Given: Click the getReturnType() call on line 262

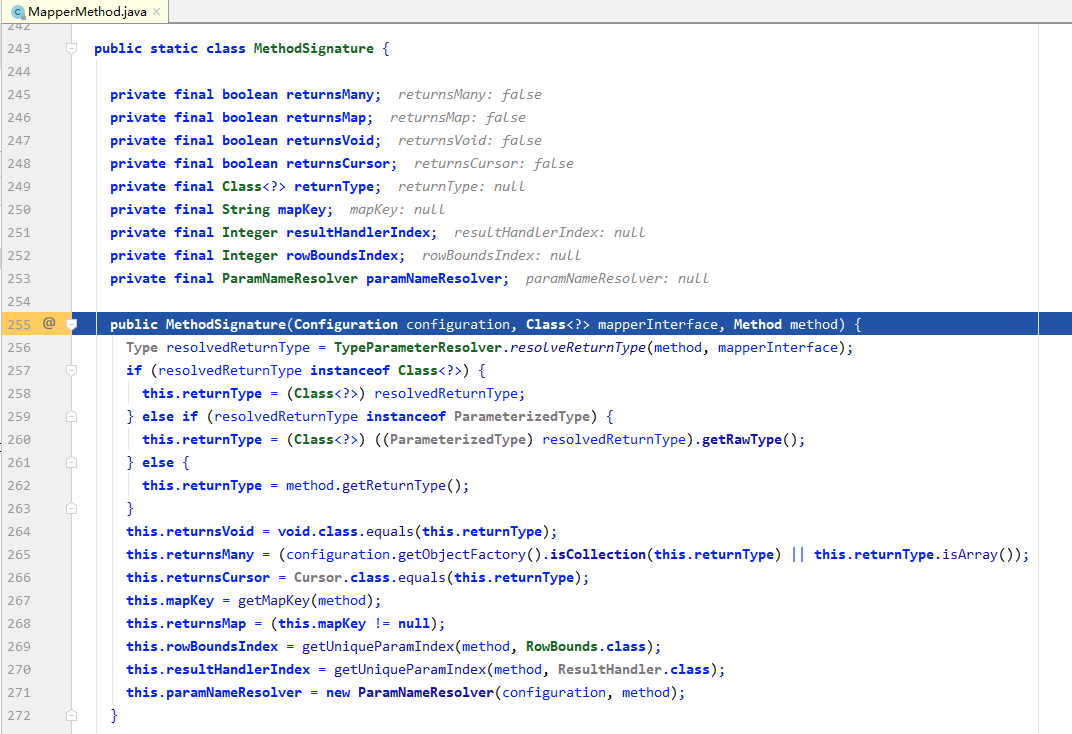Looking at the screenshot, I should pos(401,485).
